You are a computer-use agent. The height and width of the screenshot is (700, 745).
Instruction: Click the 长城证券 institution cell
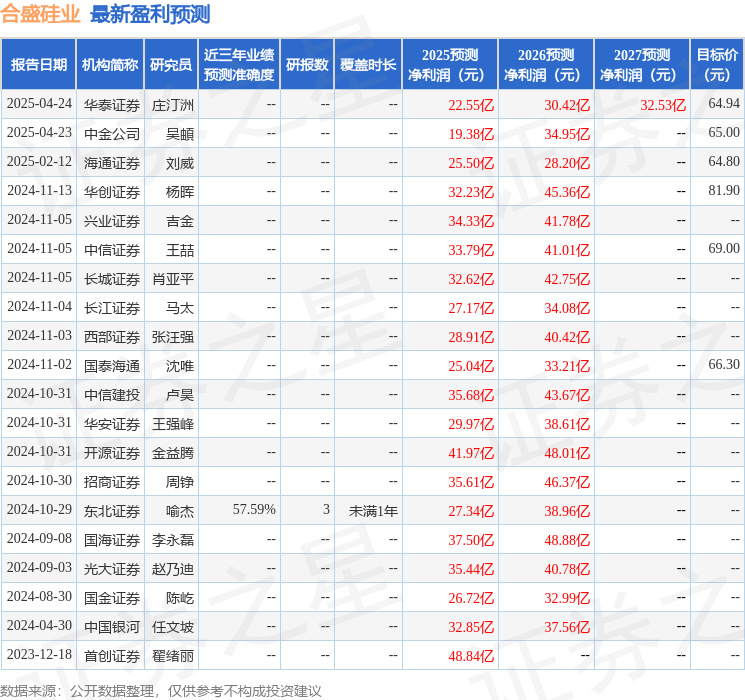point(112,278)
